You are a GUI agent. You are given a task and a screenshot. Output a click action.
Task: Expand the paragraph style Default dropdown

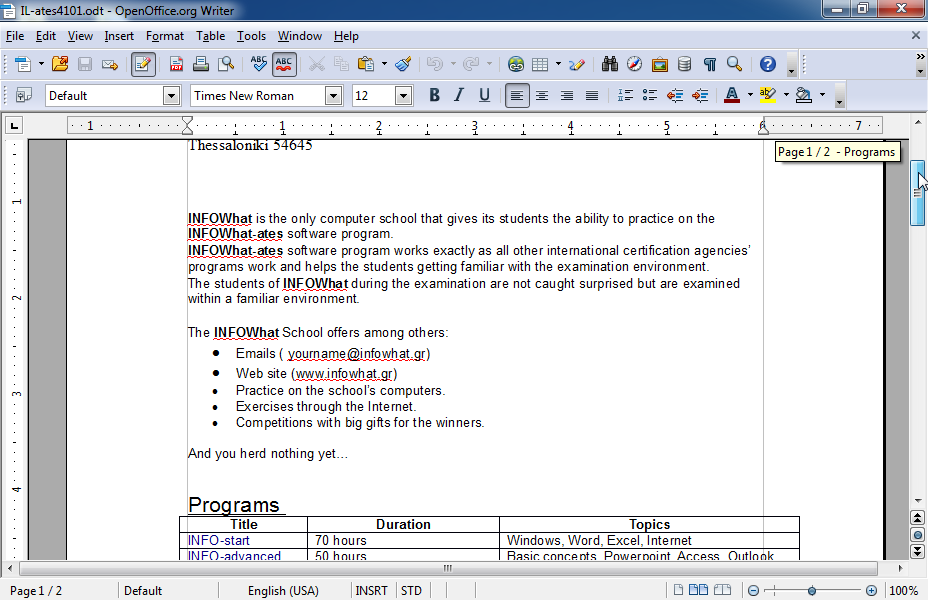(171, 95)
